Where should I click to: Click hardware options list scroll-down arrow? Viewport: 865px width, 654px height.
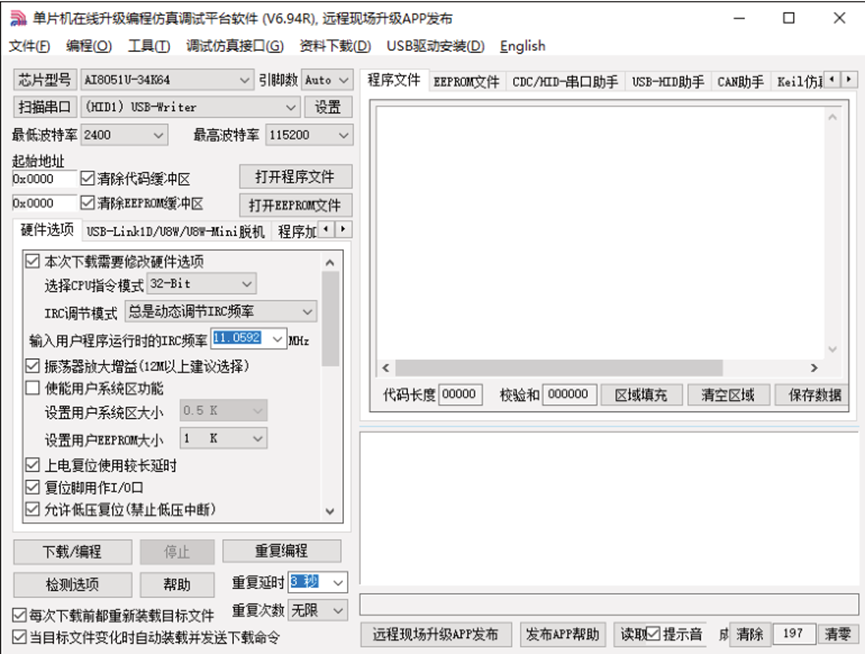click(x=330, y=511)
